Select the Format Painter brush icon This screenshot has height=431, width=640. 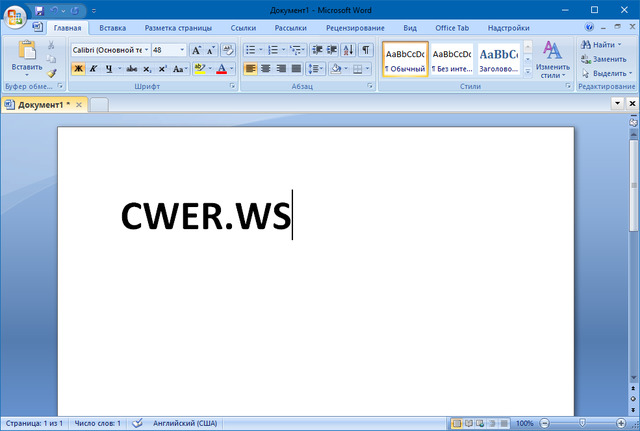(x=52, y=73)
